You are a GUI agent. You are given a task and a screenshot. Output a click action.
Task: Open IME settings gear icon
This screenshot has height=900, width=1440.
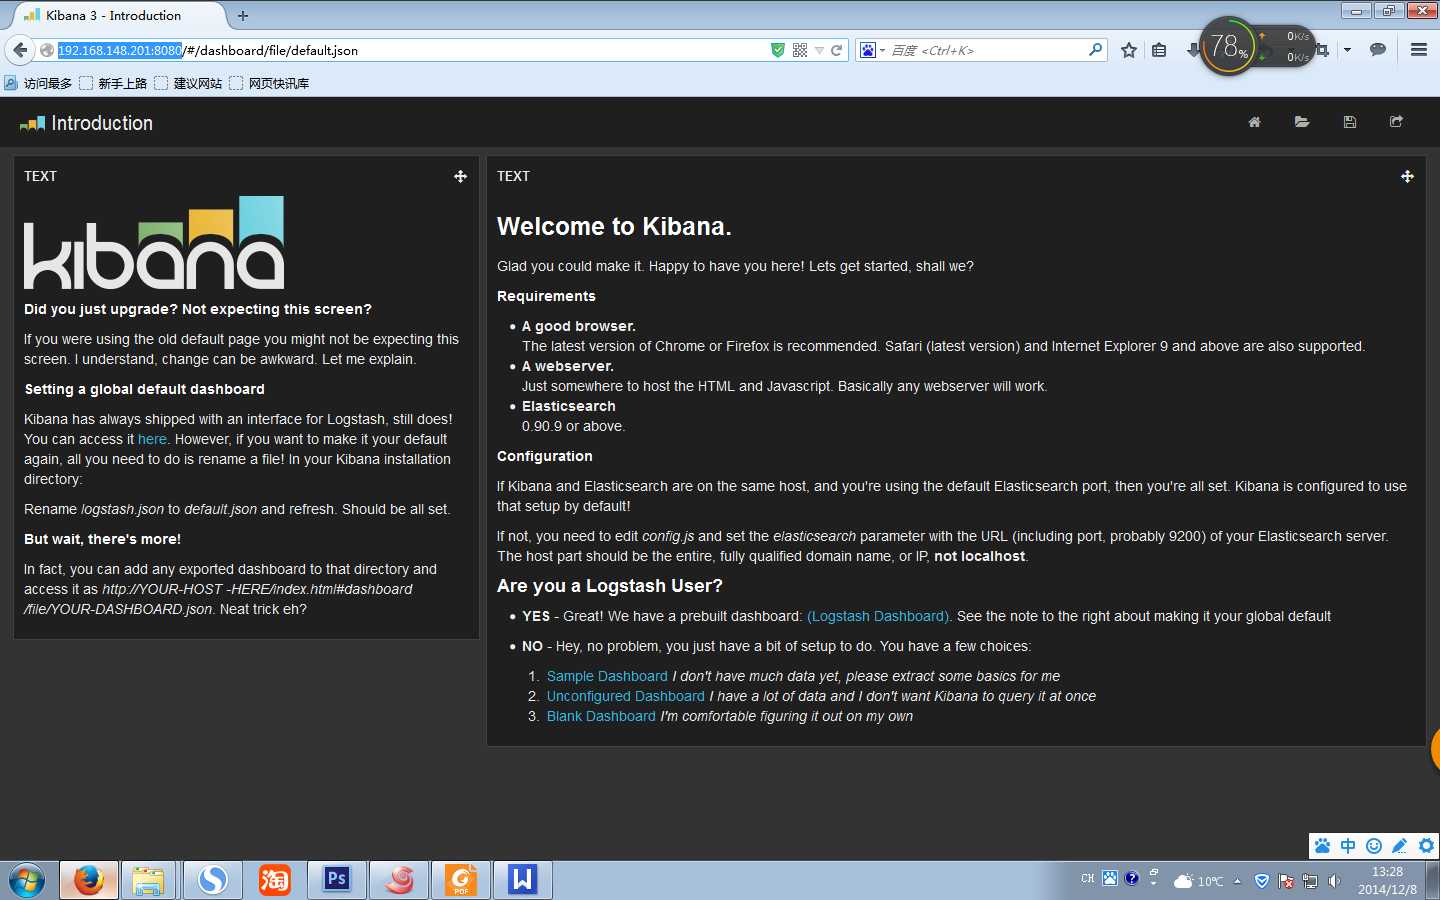pyautogui.click(x=1426, y=846)
